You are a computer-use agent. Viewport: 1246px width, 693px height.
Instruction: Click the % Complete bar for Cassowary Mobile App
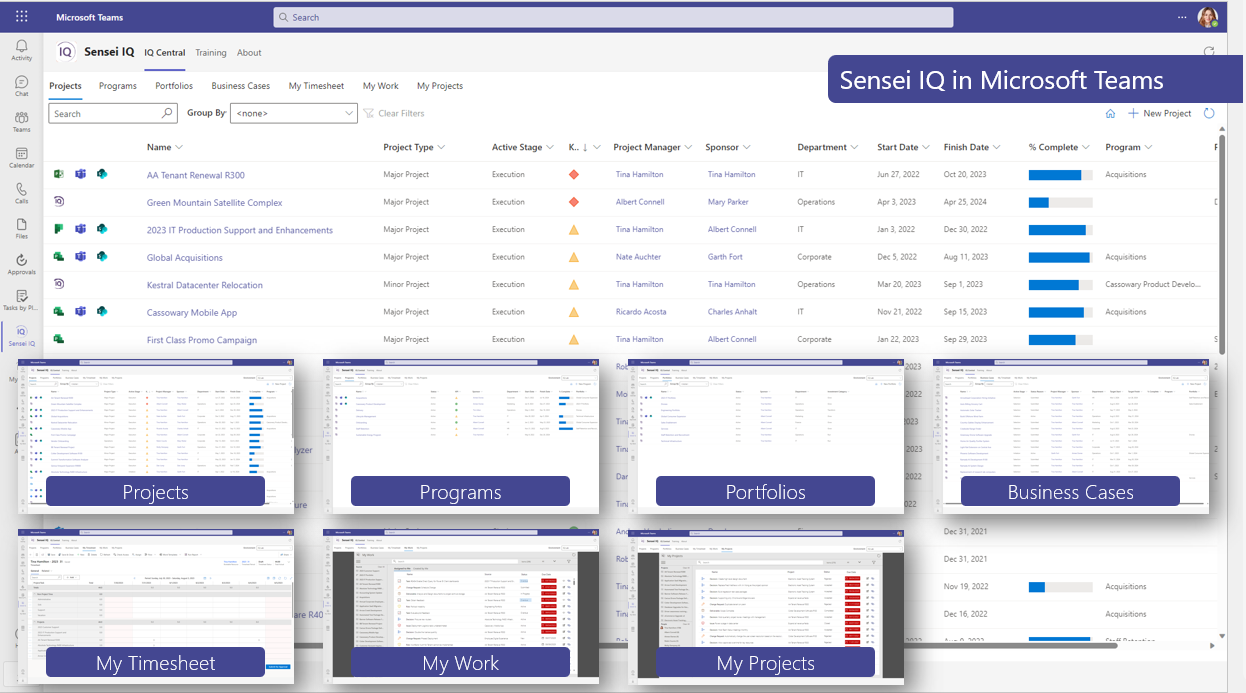[1059, 312]
